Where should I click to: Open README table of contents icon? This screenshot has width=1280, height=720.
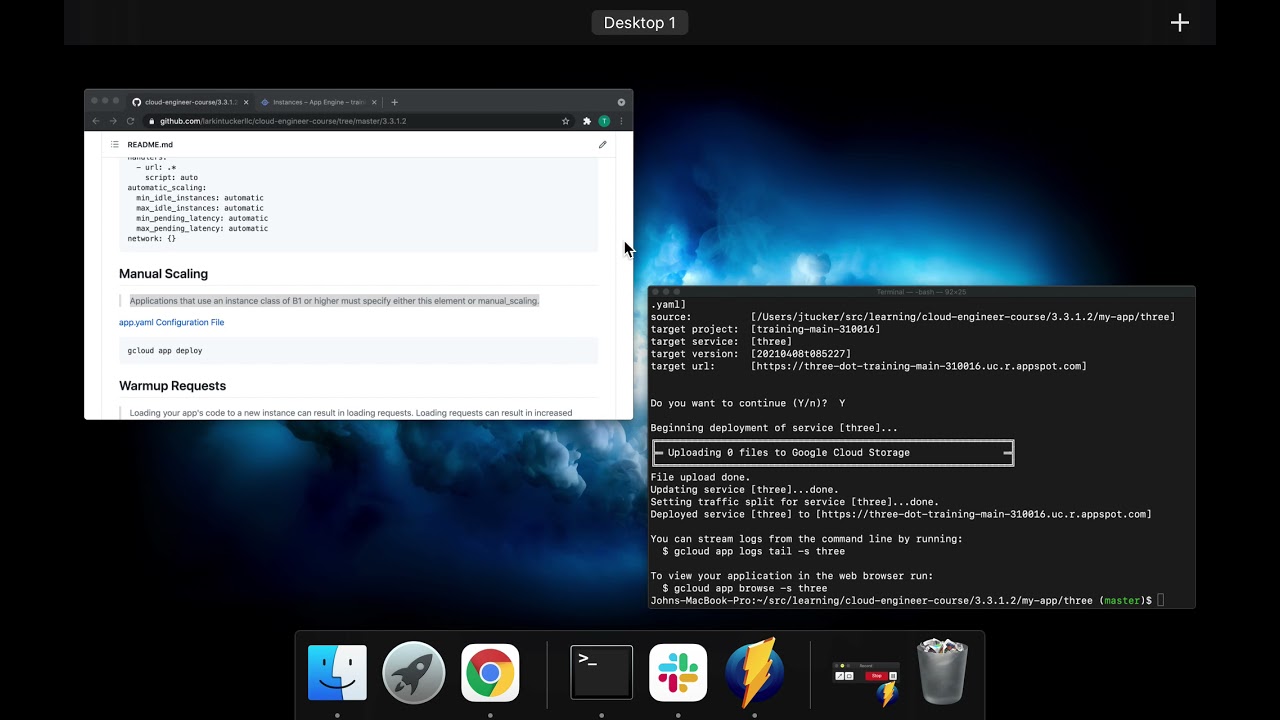115,145
